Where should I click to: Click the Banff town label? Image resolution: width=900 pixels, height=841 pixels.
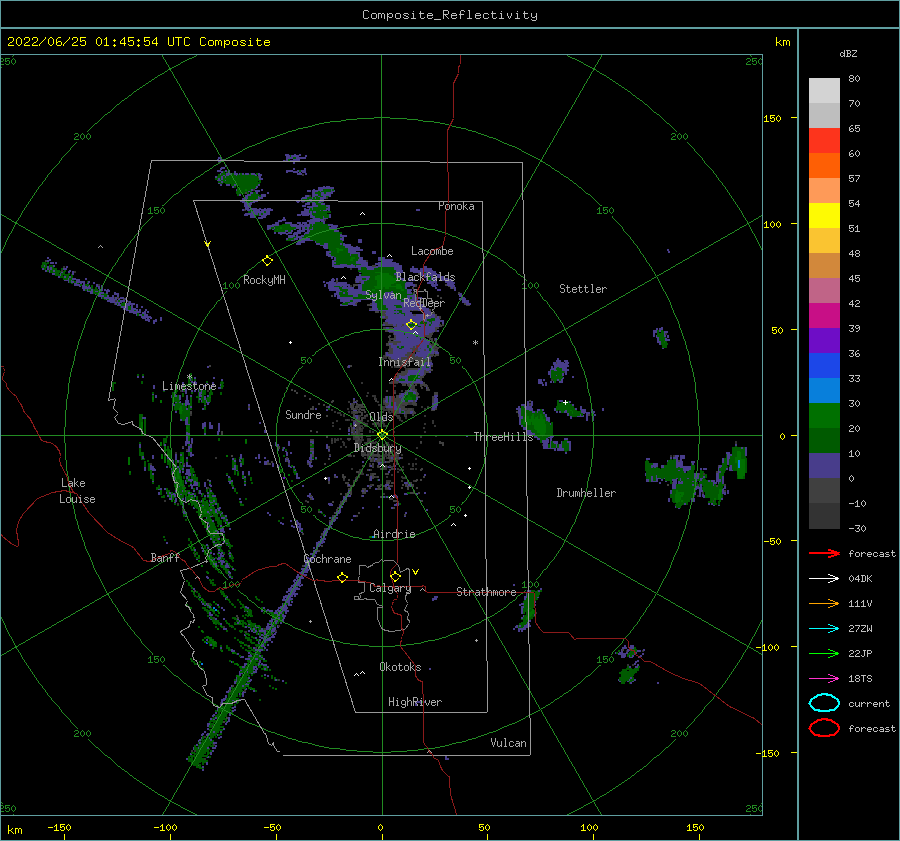165,557
